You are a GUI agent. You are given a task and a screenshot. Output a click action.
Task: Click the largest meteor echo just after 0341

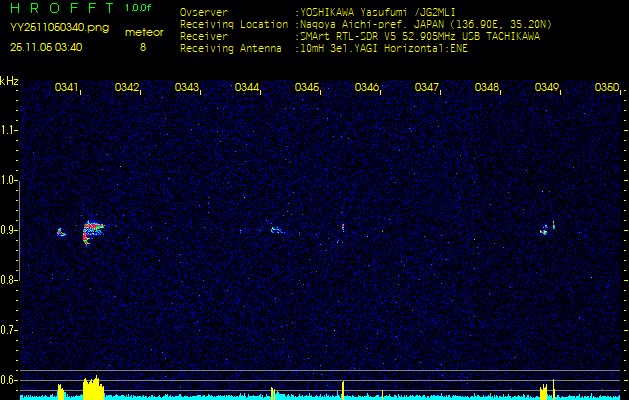[x=92, y=232]
